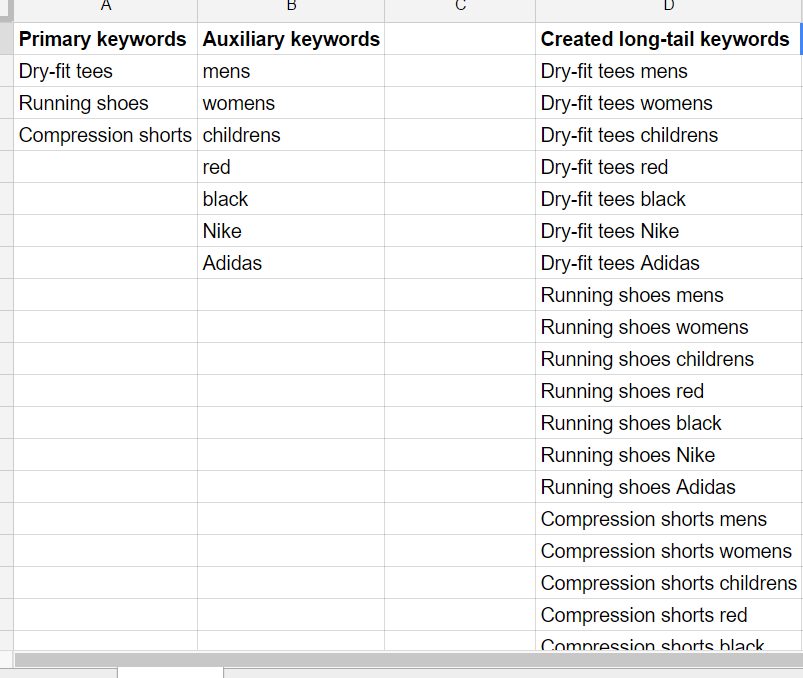Click column D header
The width and height of the screenshot is (803, 678).
click(x=669, y=10)
